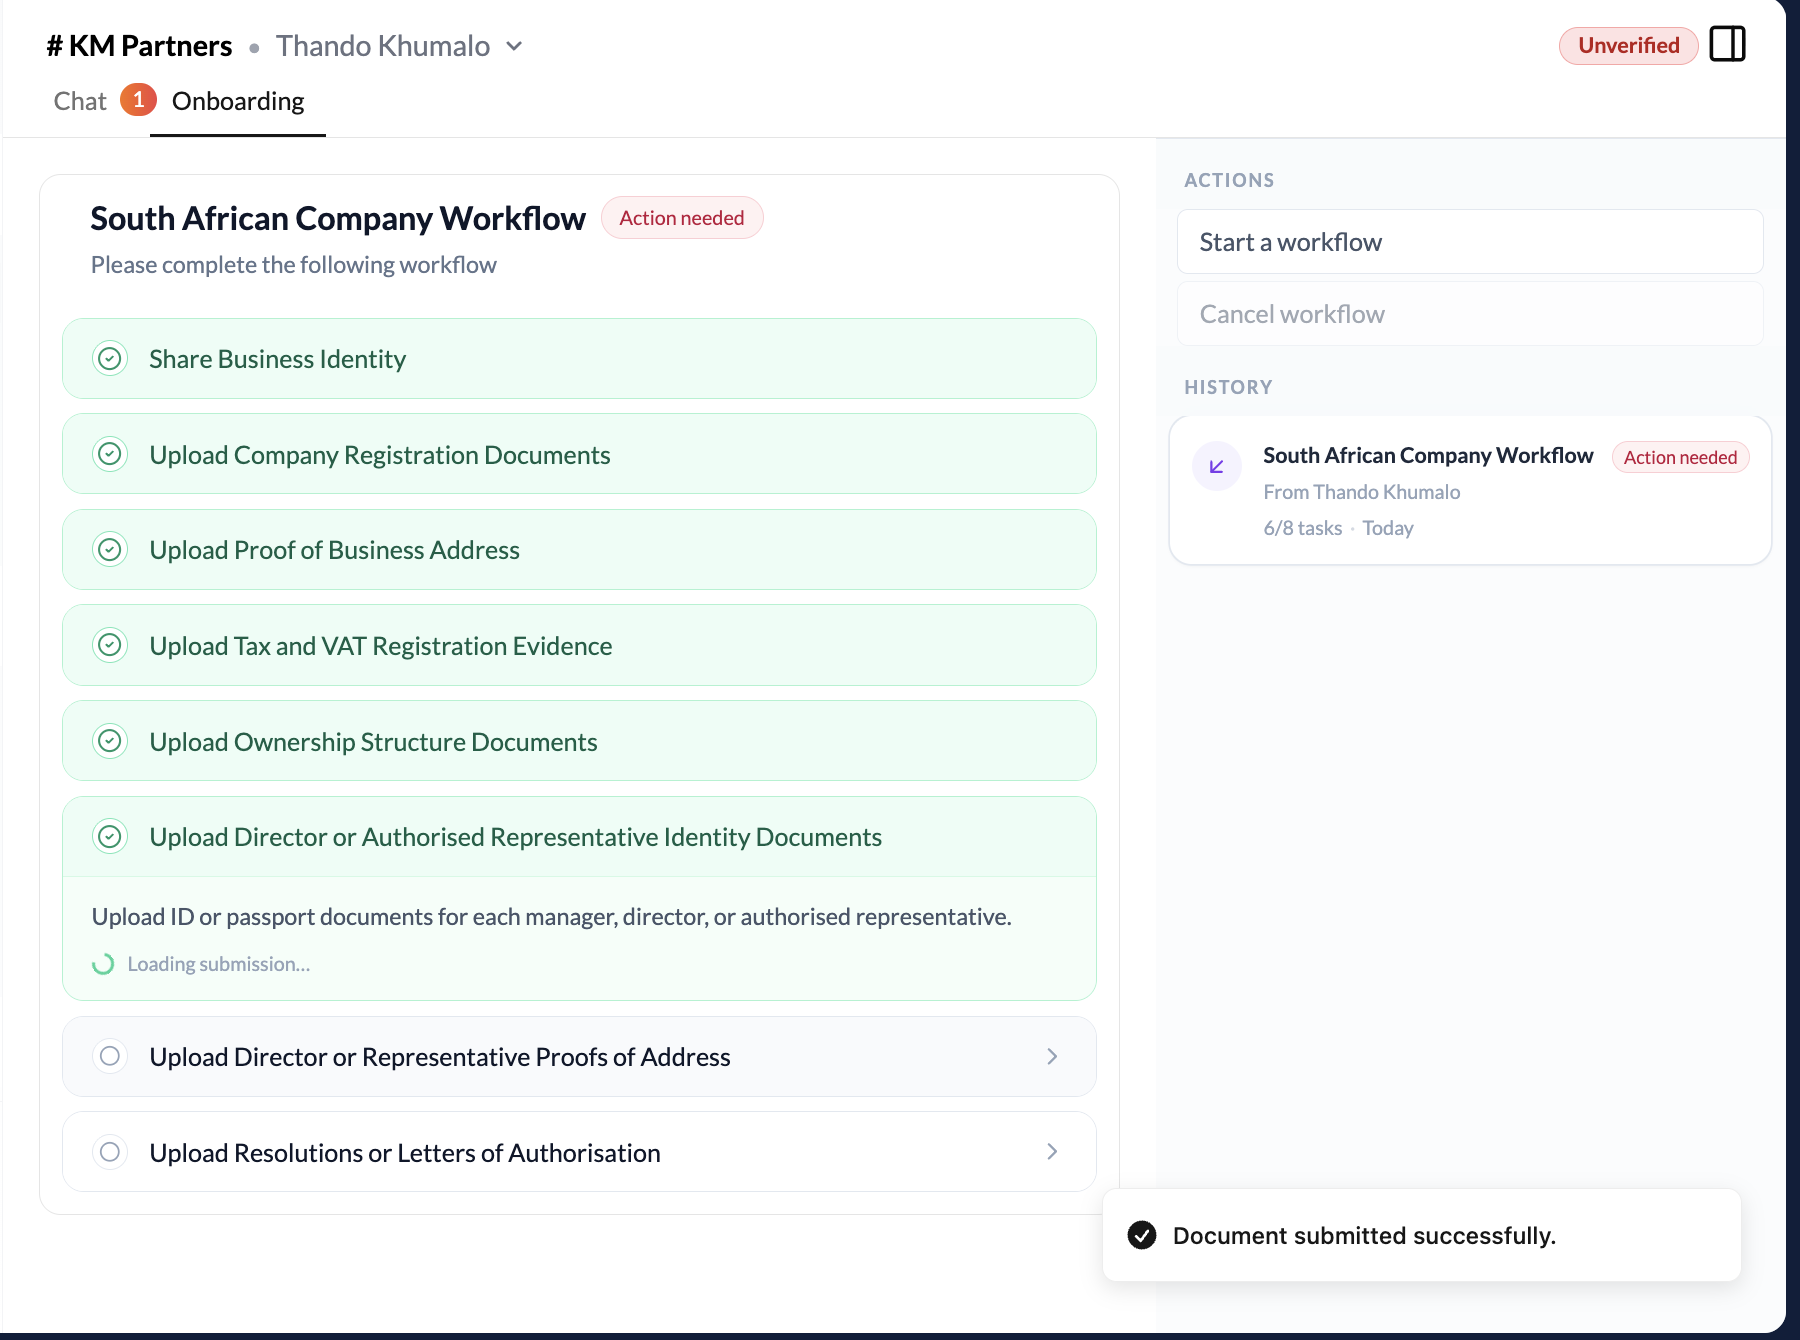Click Cancel workflow

click(1470, 313)
